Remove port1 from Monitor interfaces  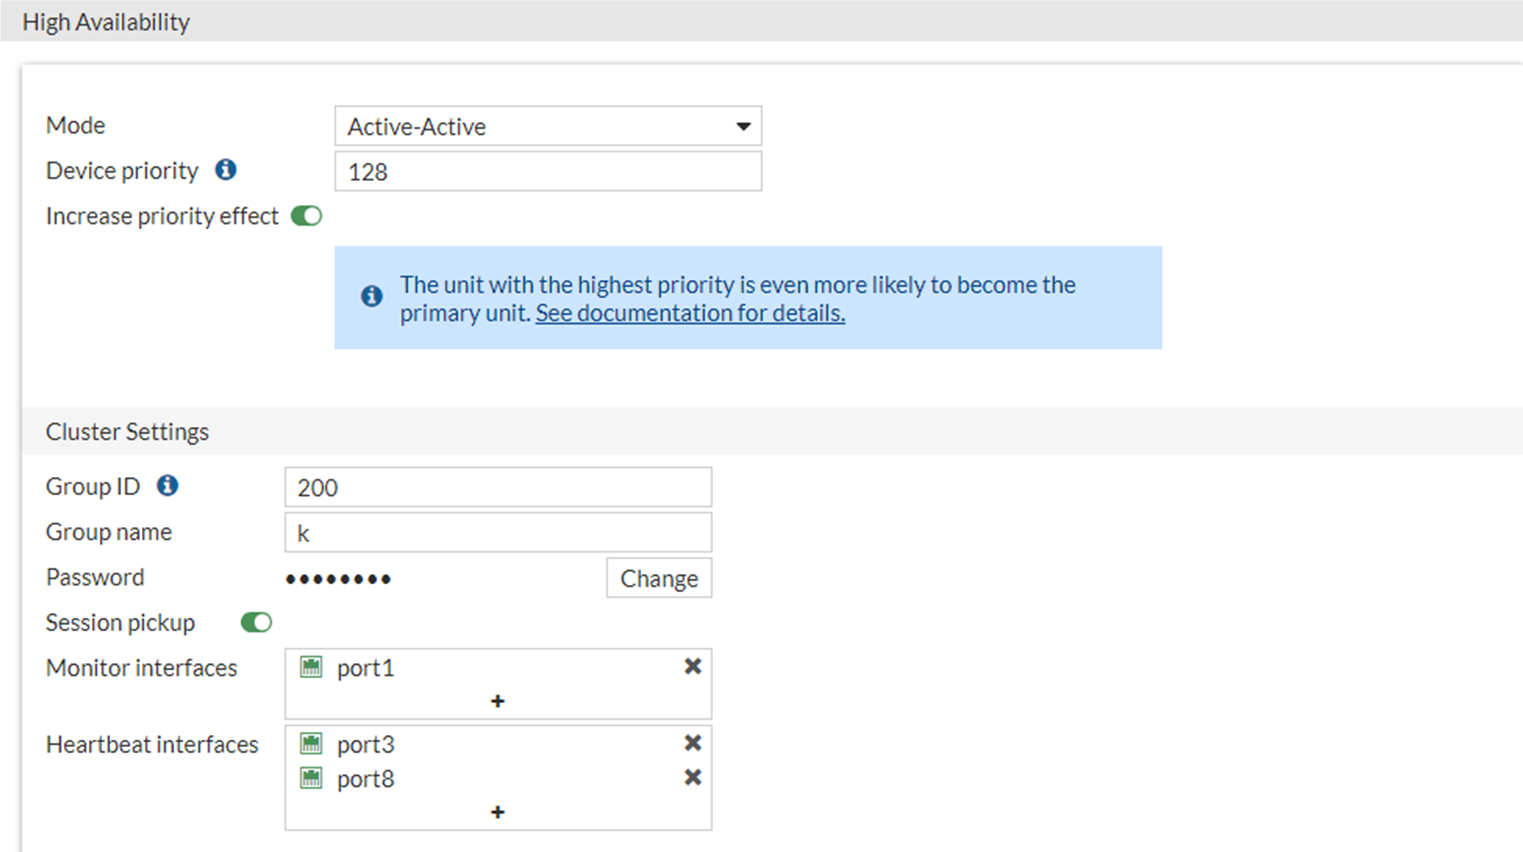tap(692, 666)
